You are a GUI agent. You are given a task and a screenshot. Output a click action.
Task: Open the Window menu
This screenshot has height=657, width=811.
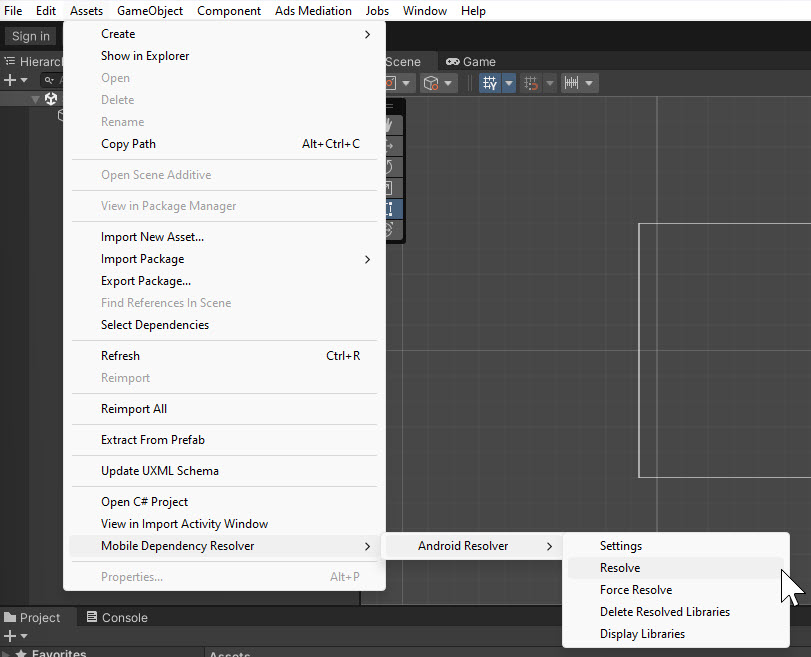pyautogui.click(x=425, y=11)
